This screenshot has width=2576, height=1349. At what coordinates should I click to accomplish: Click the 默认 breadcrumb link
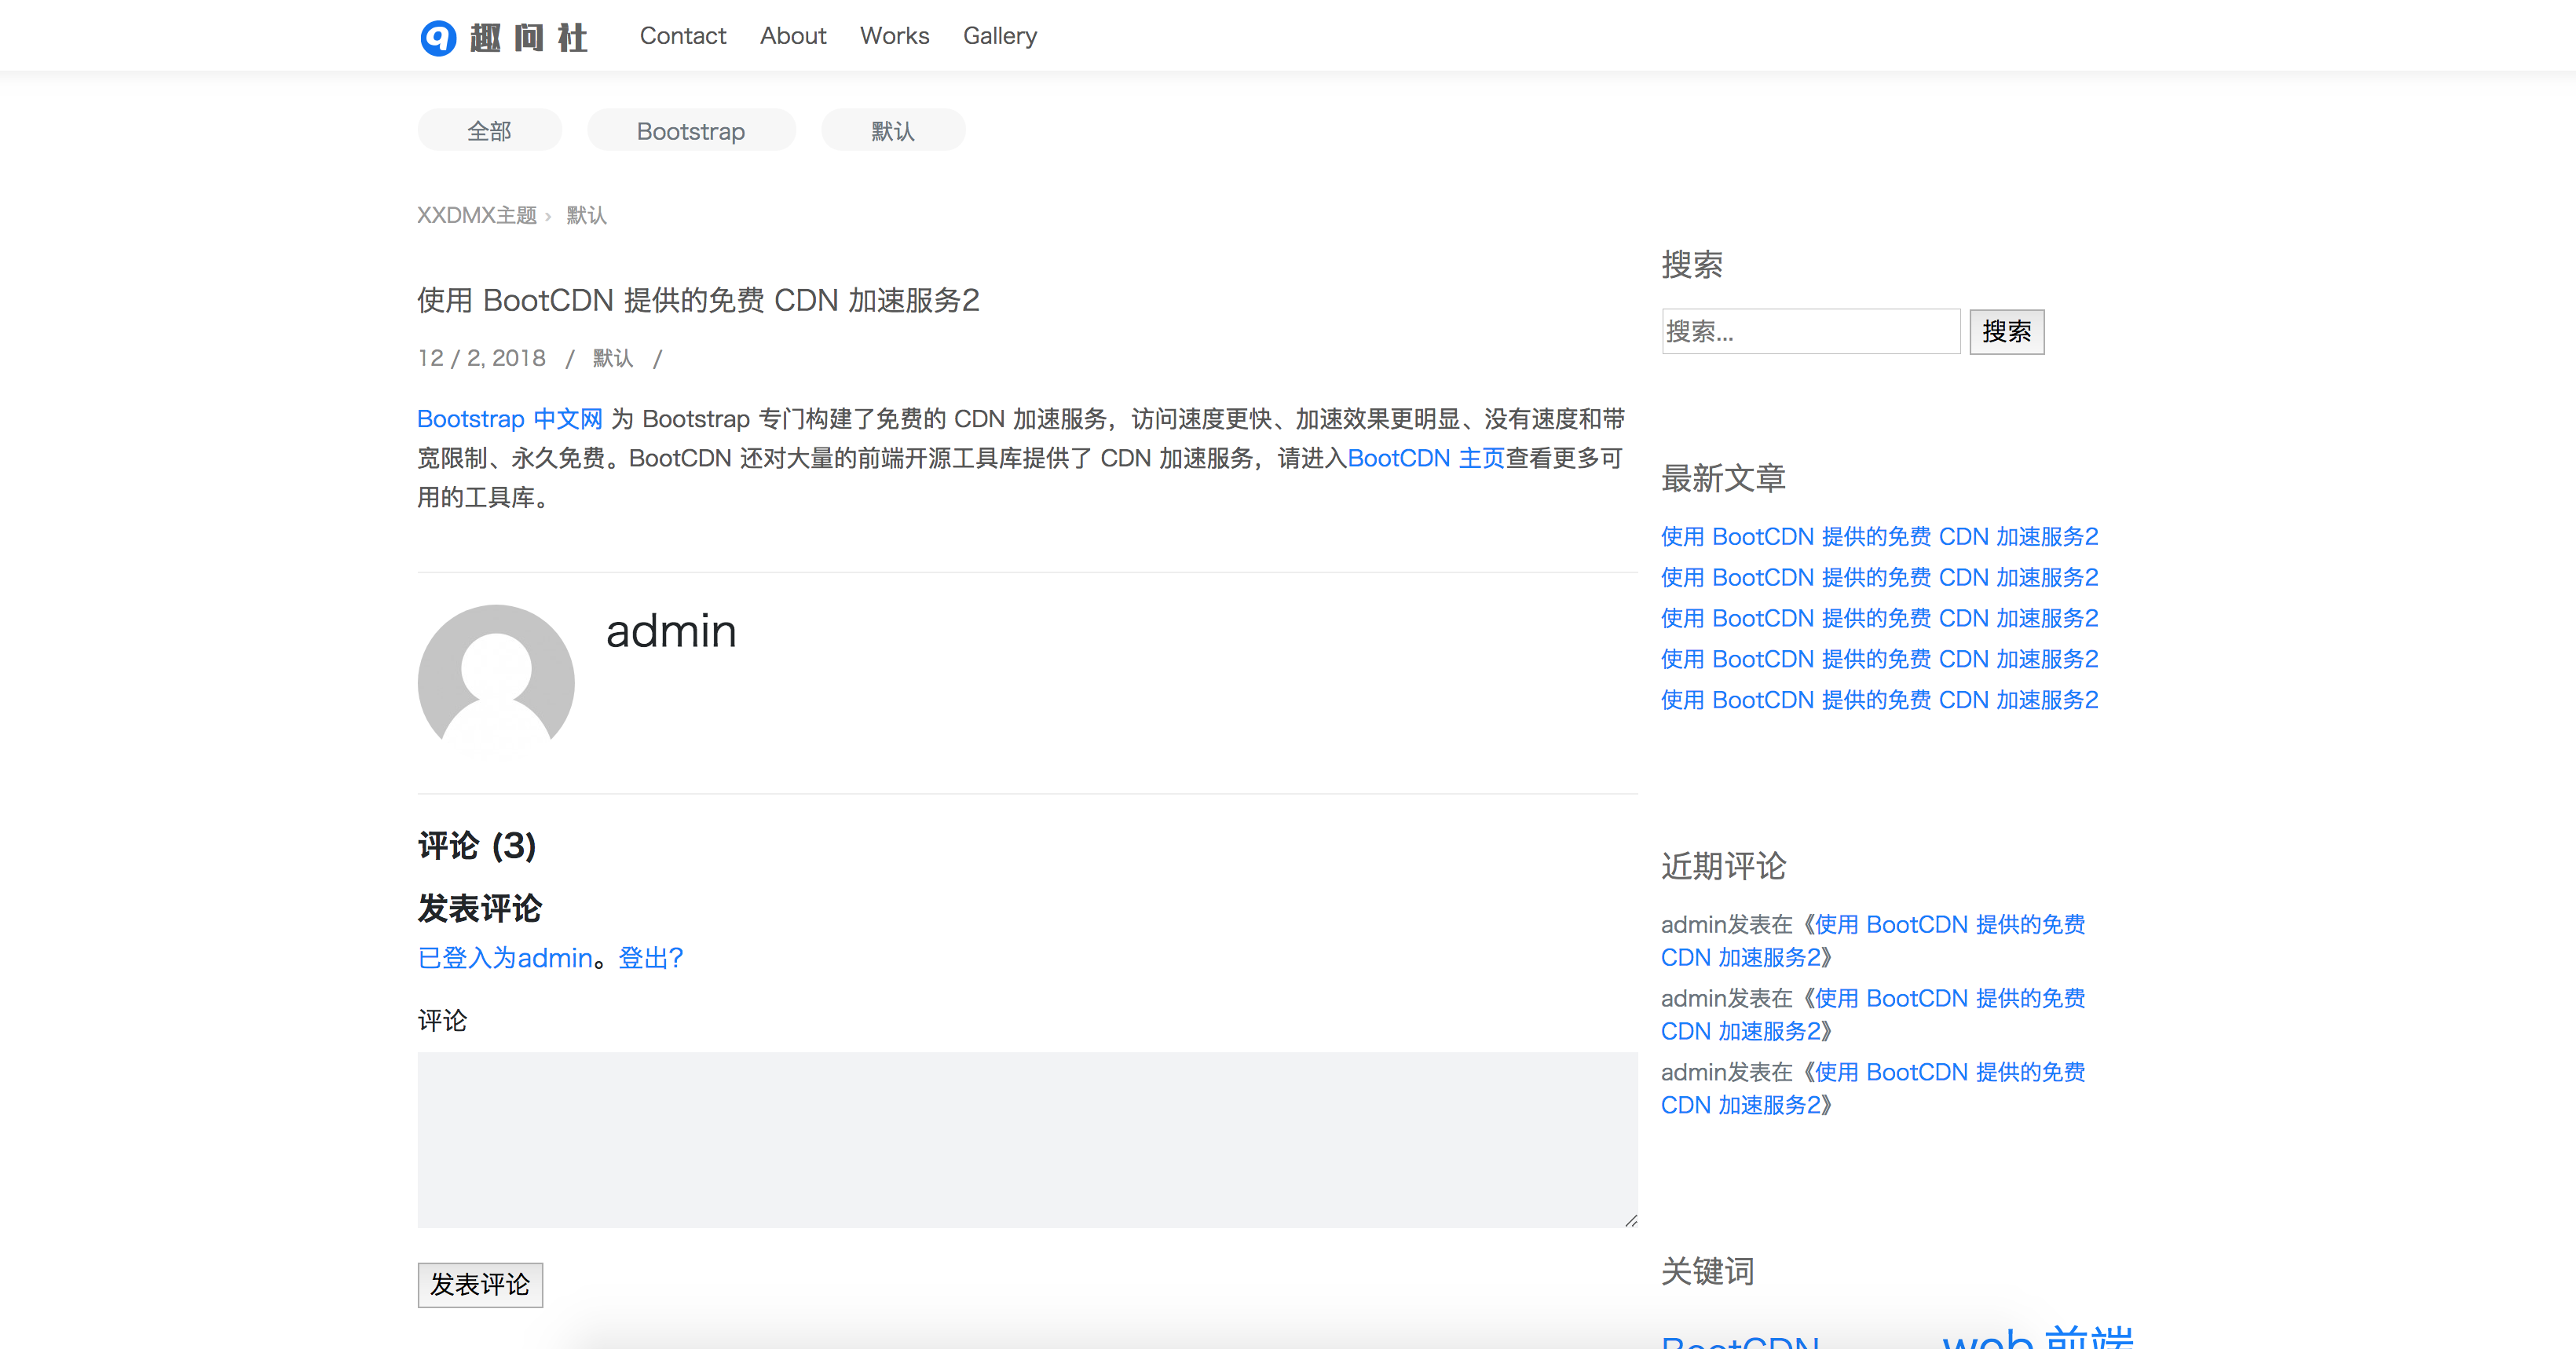pos(586,215)
